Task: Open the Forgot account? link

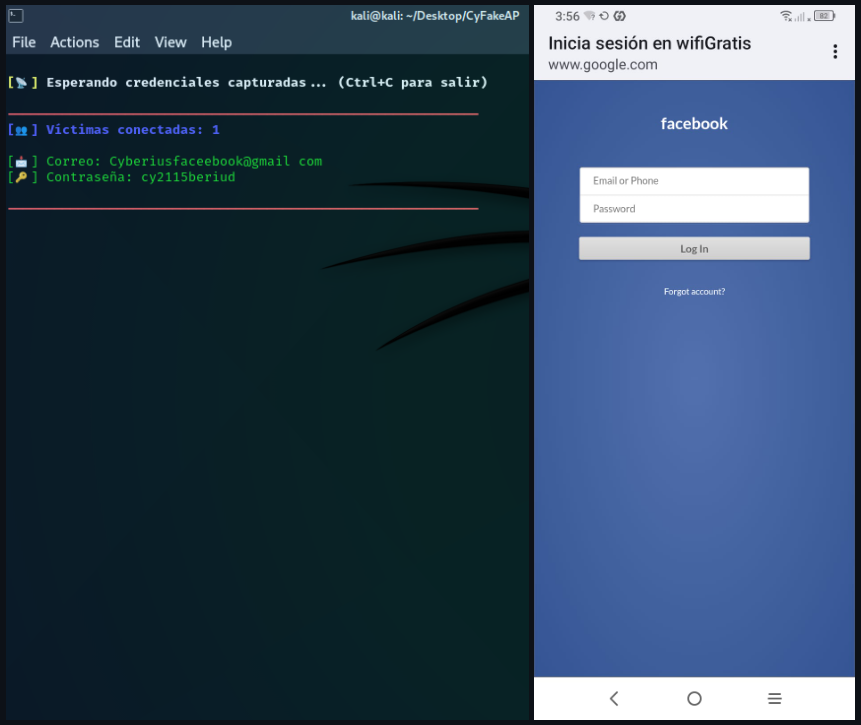Action: [694, 292]
